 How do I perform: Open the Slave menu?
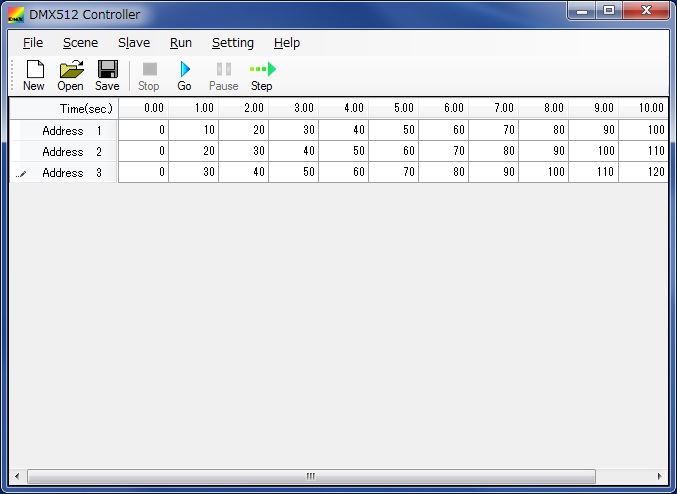[x=134, y=43]
